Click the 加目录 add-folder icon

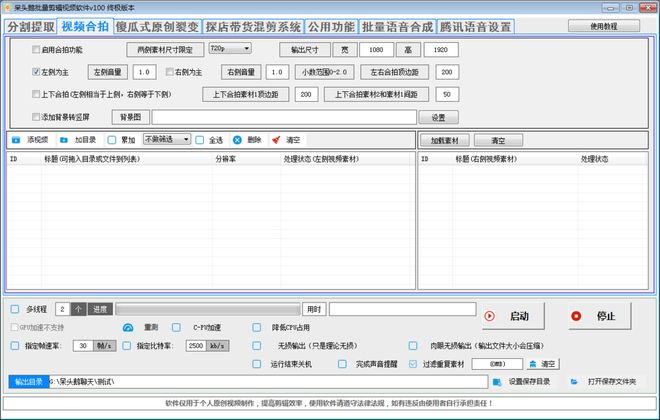pos(64,140)
